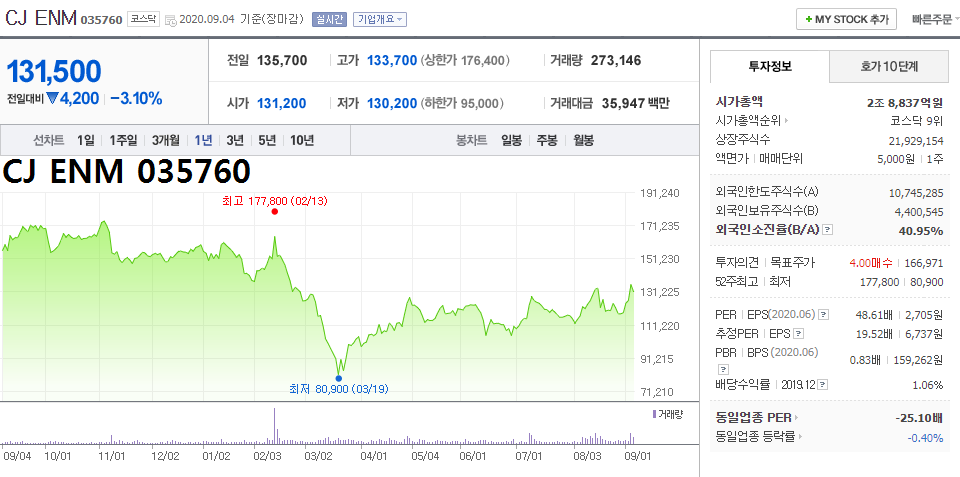Image resolution: width=960 pixels, height=477 pixels.
Task: Select the 일봉 candle chart
Action: coord(511,140)
